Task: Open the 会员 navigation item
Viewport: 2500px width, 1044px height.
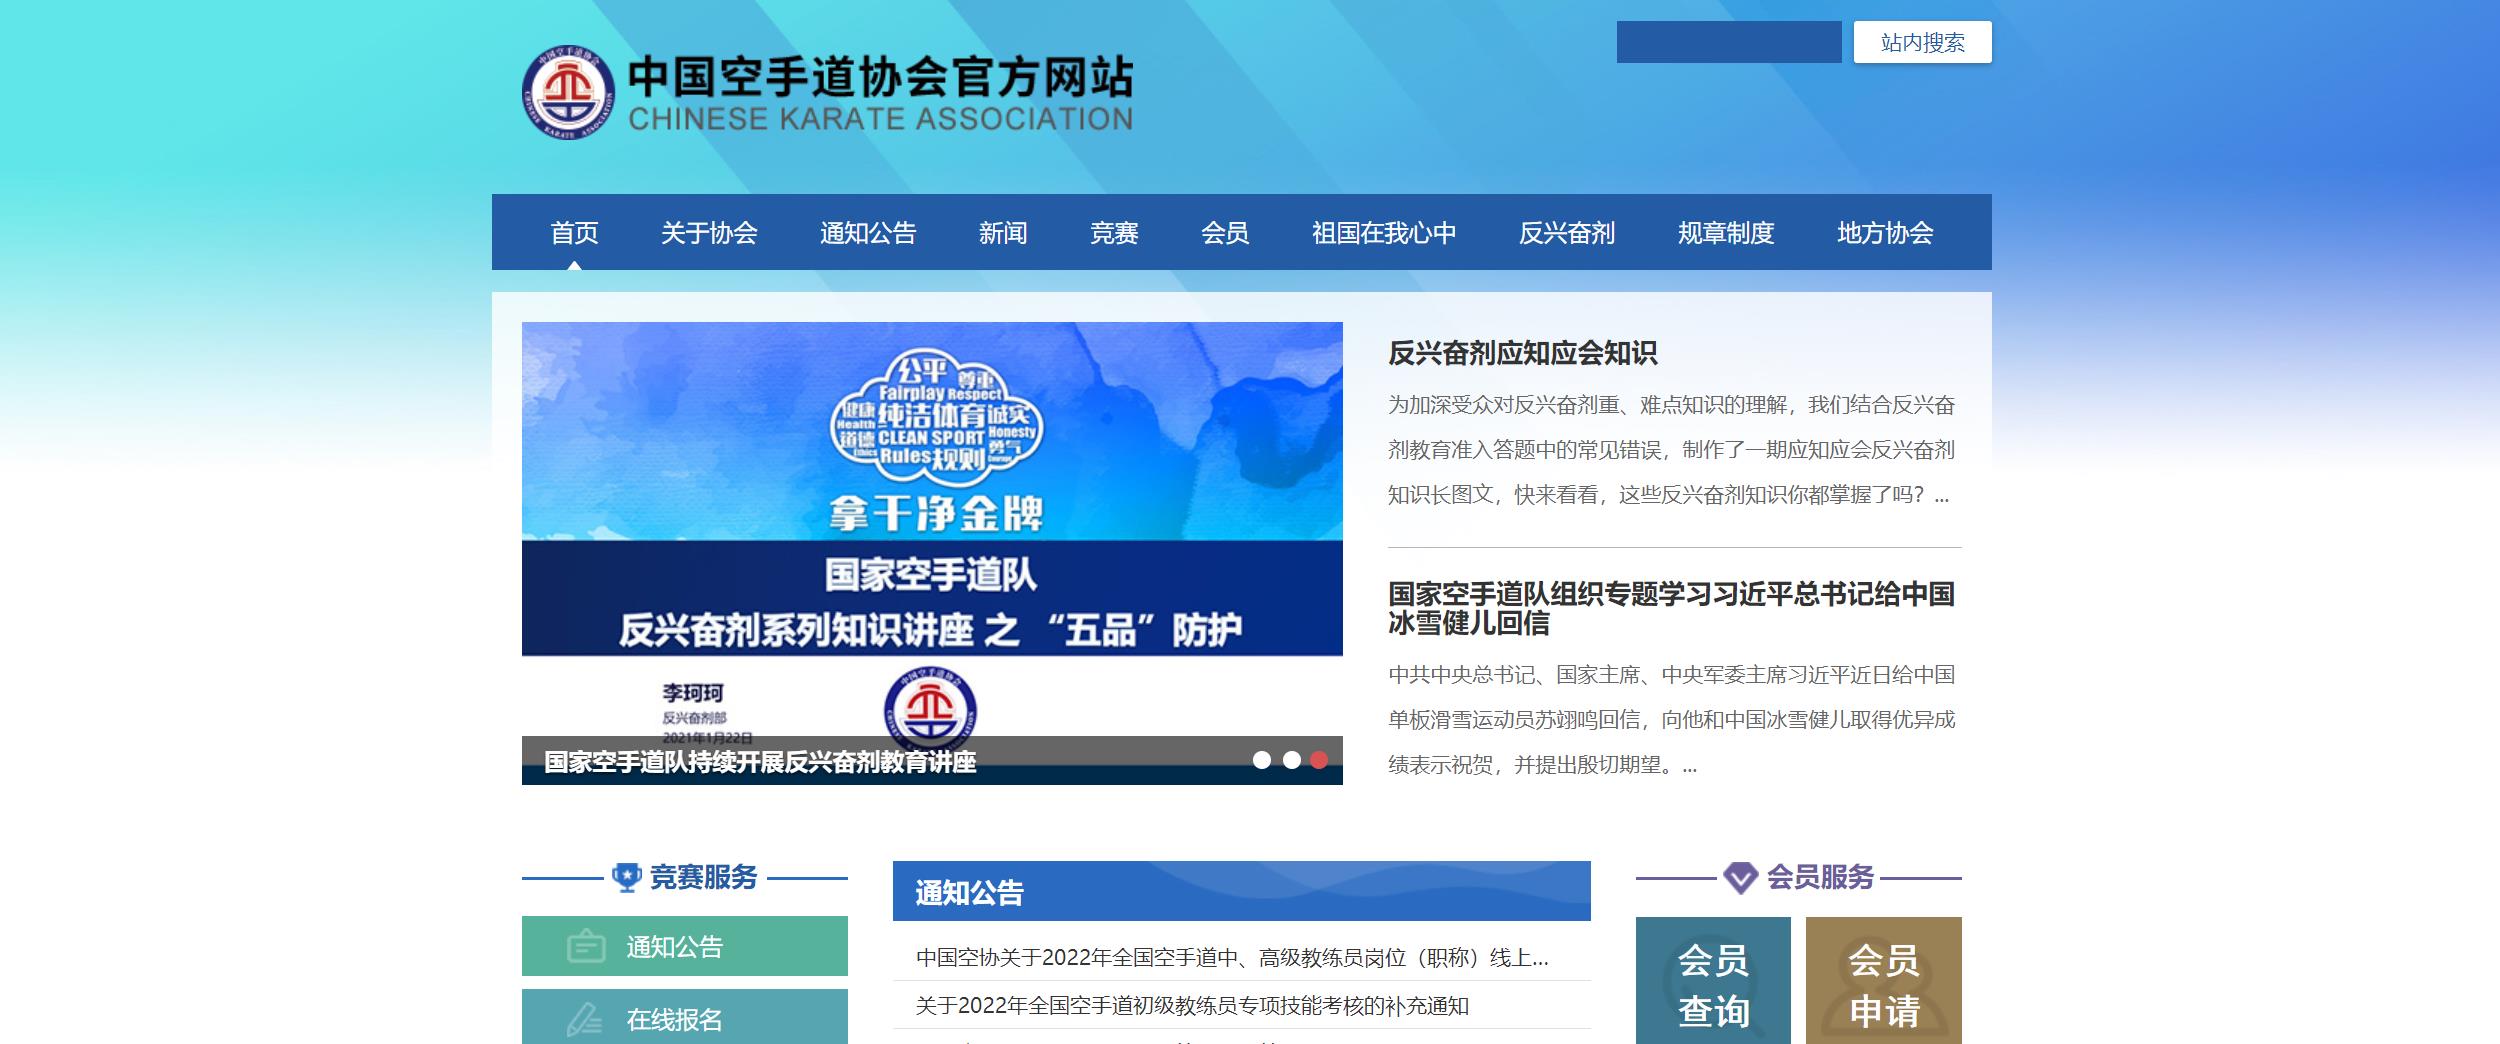Action: [1225, 233]
